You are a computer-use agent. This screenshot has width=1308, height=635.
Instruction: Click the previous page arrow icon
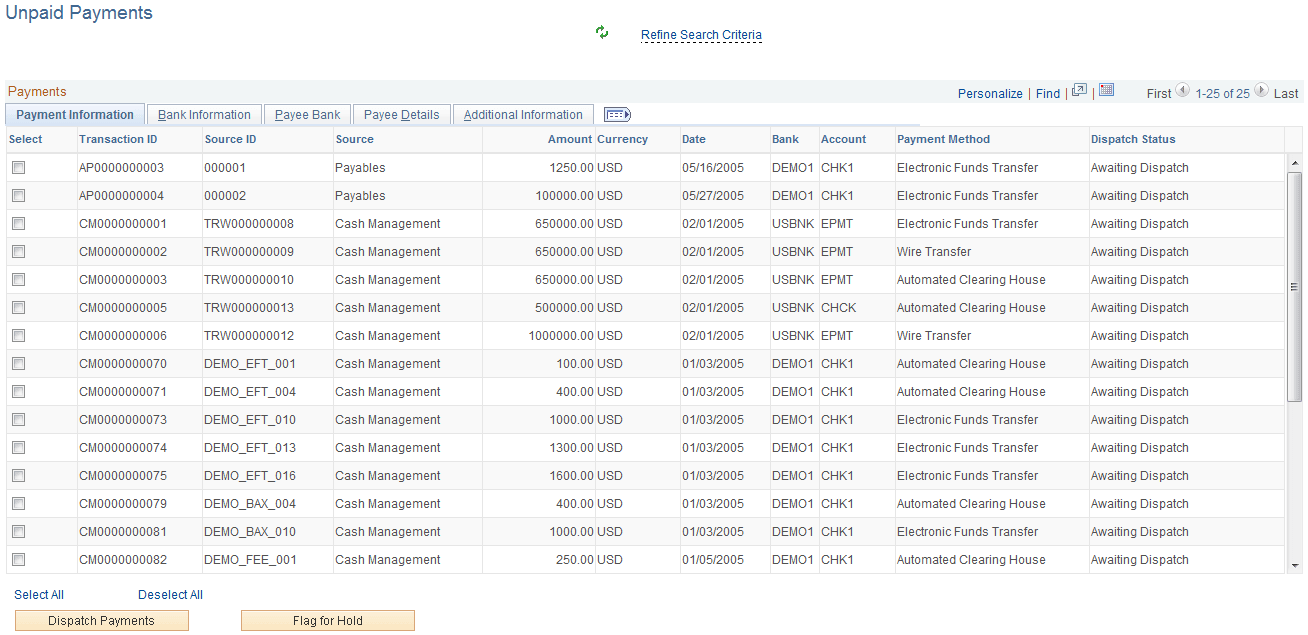pos(1182,91)
